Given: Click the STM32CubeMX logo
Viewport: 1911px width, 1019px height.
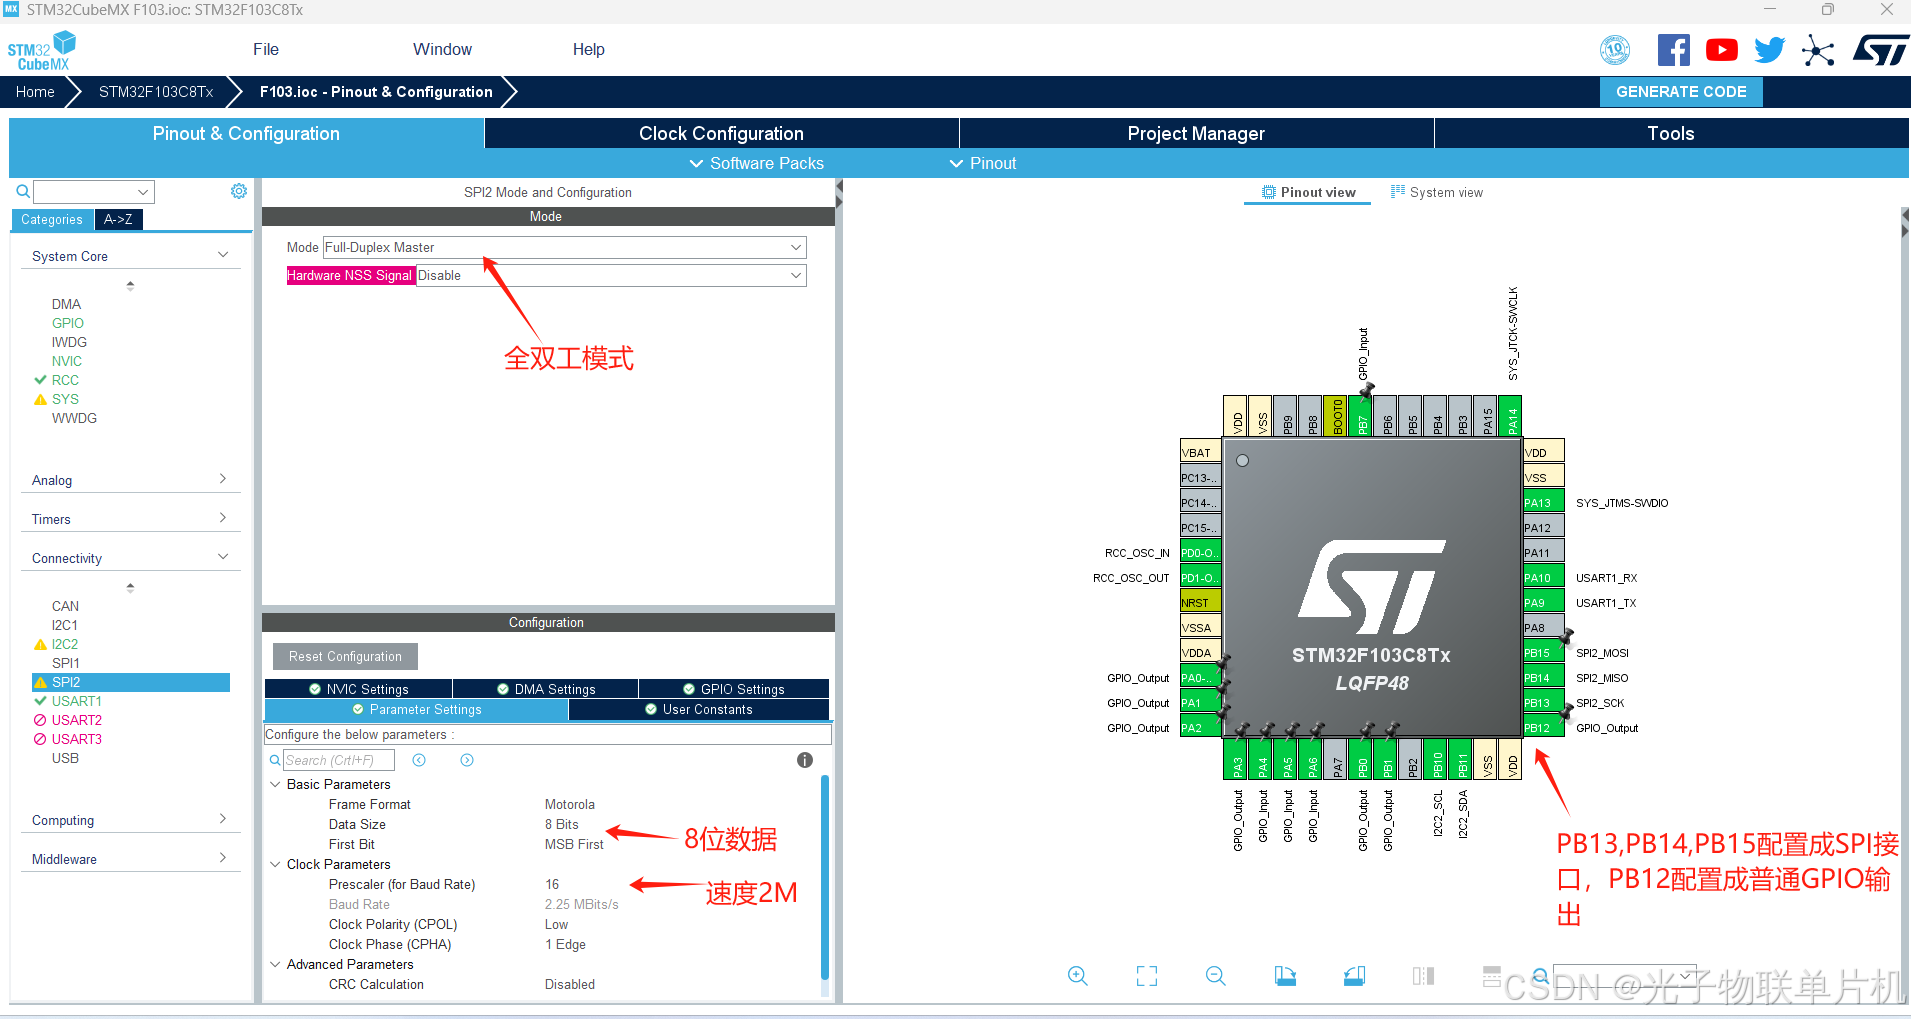Looking at the screenshot, I should pyautogui.click(x=42, y=50).
